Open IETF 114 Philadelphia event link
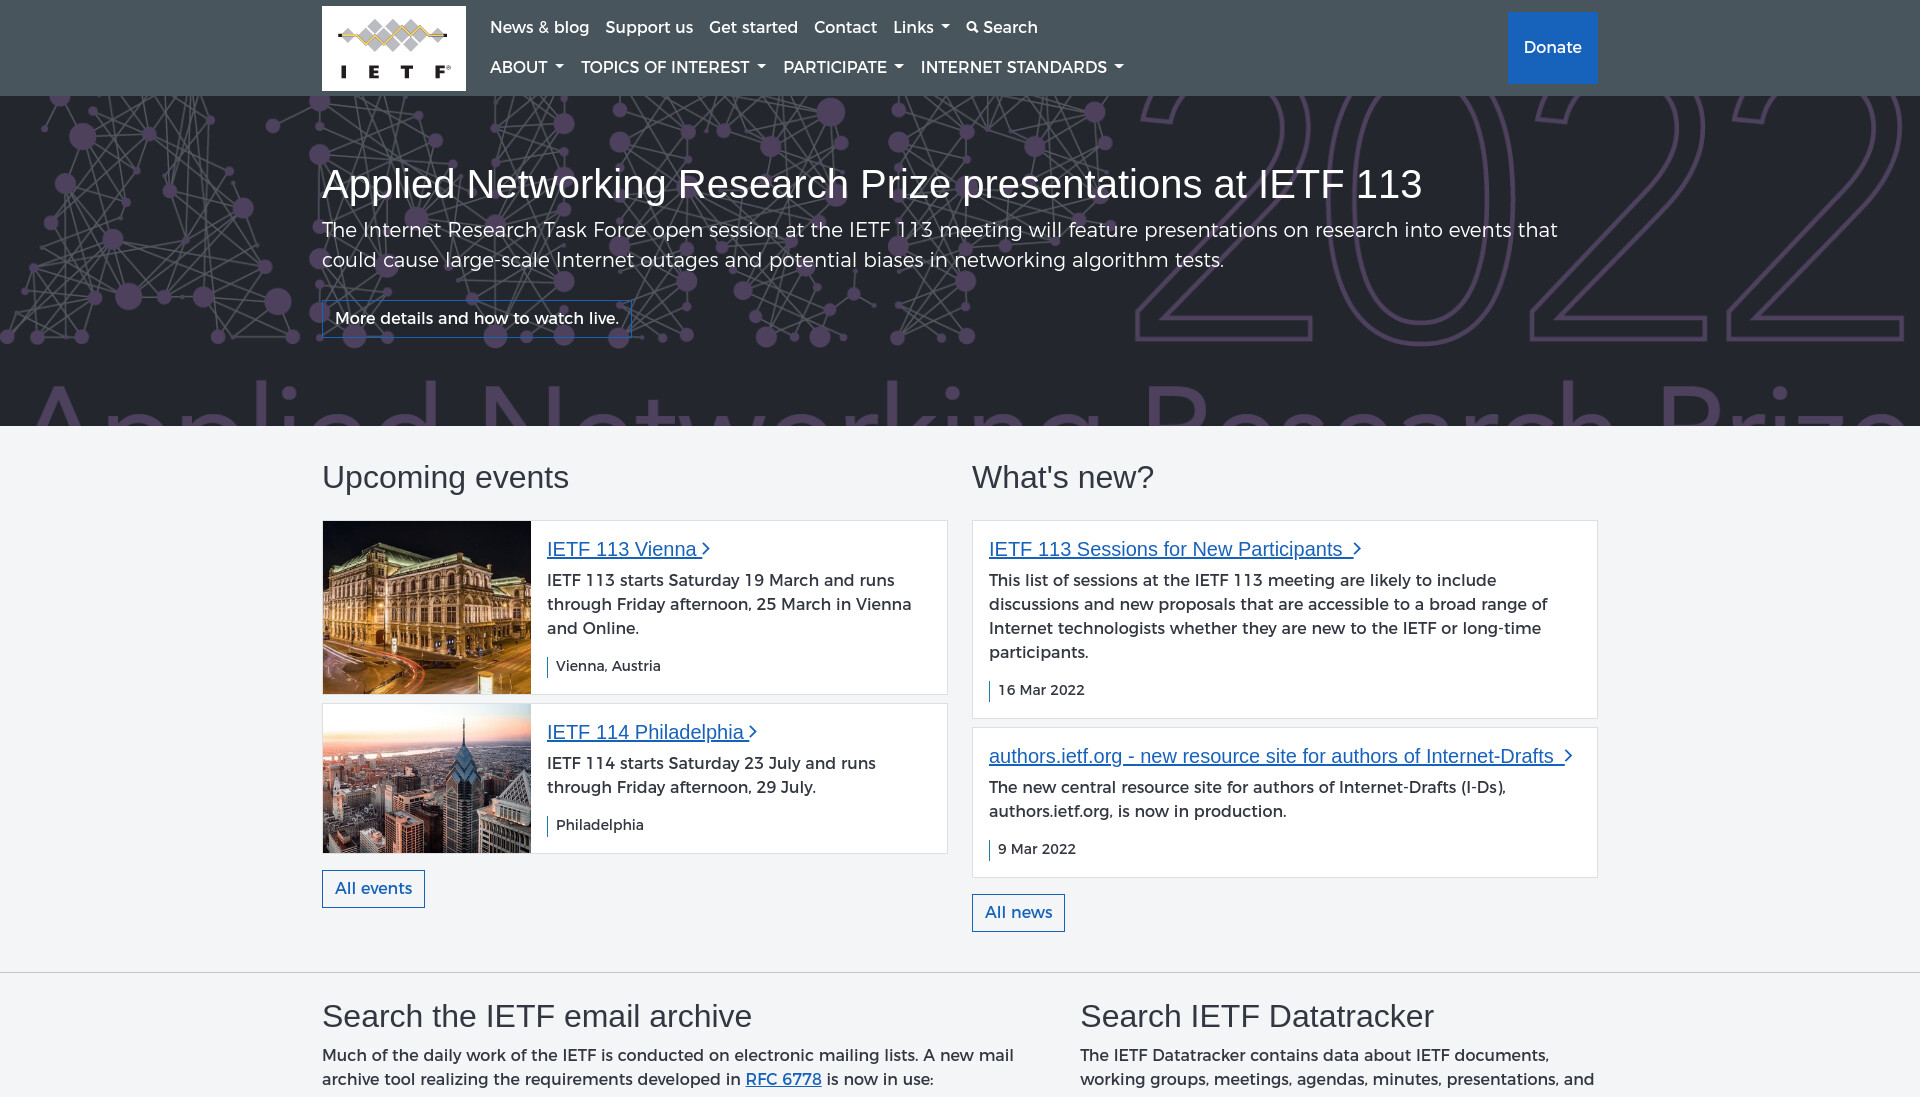 pyautogui.click(x=652, y=732)
